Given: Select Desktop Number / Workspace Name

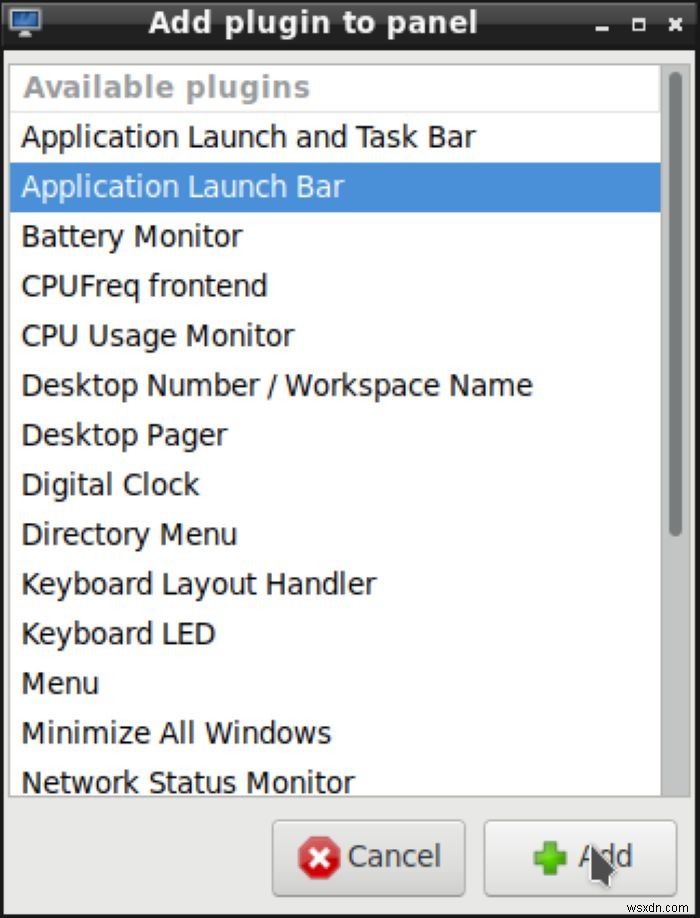Looking at the screenshot, I should 277,385.
